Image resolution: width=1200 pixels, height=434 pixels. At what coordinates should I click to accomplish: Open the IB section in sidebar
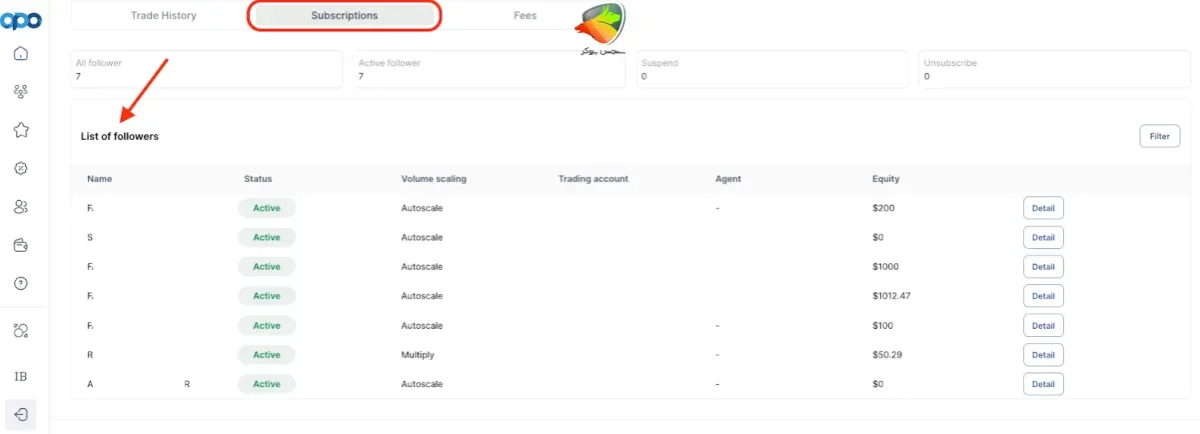pos(21,376)
